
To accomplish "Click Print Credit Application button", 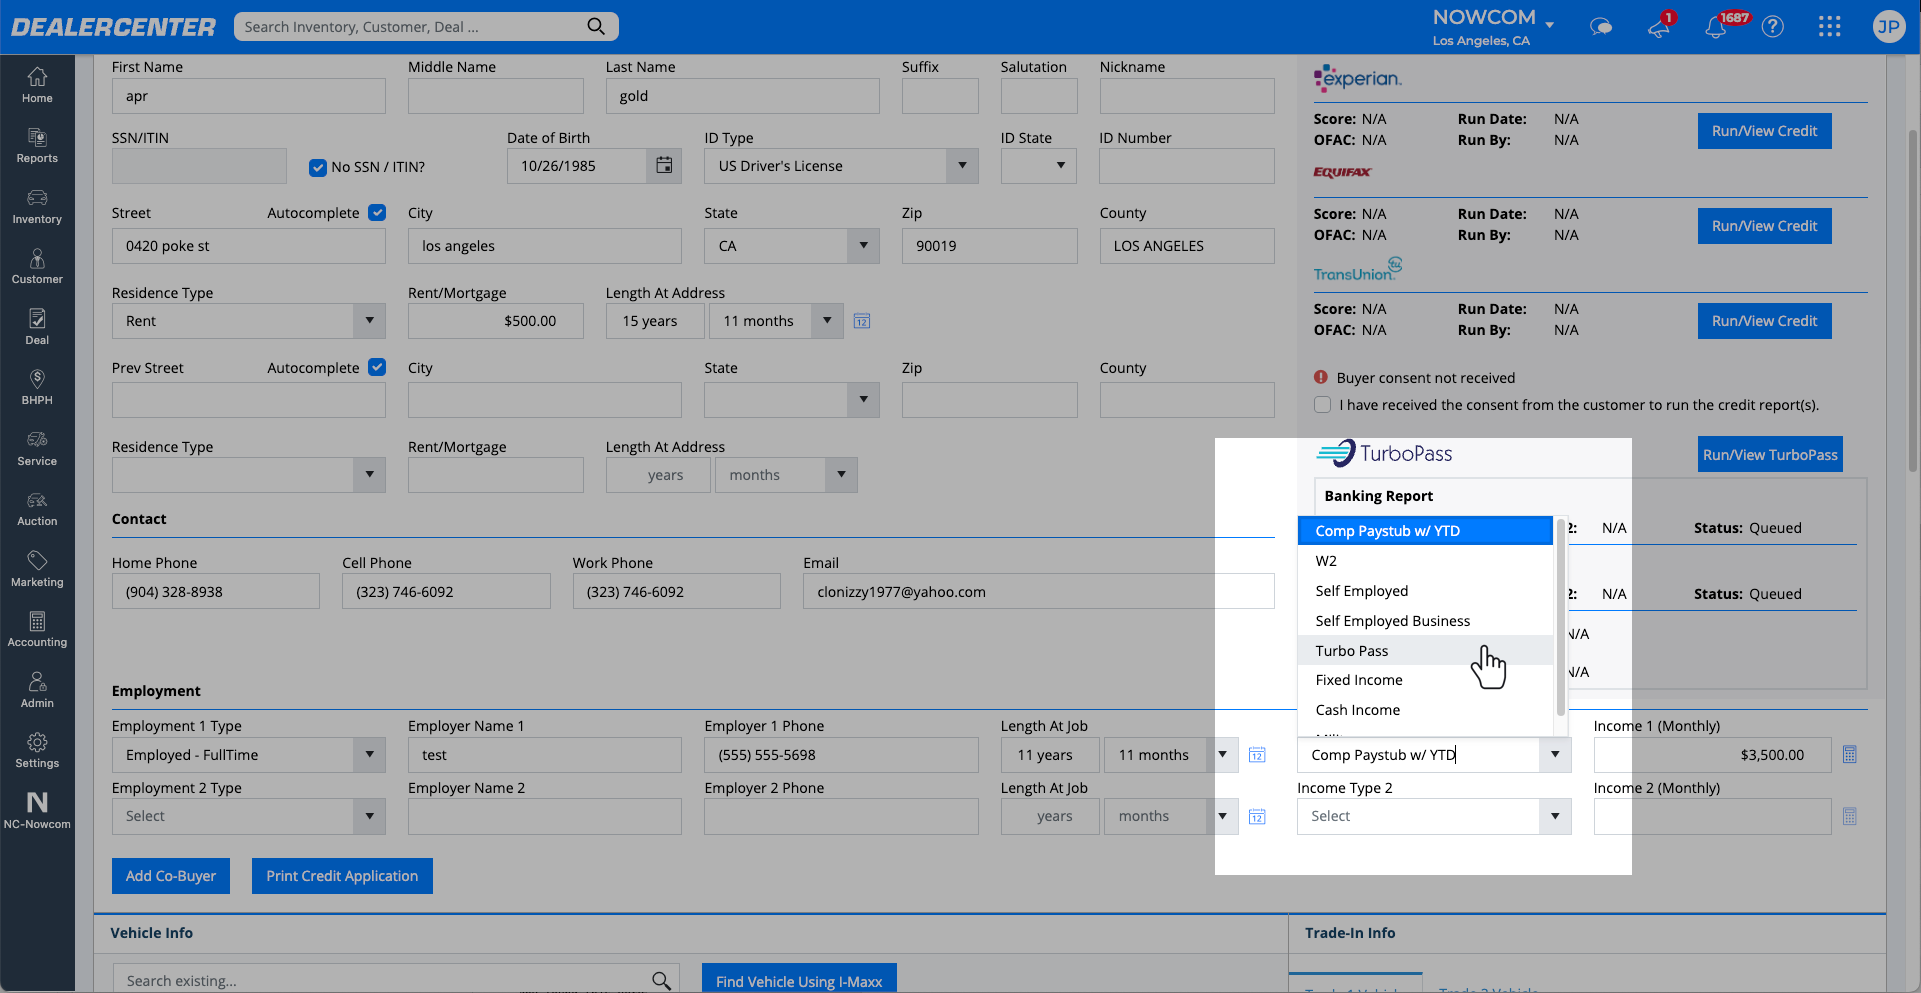I will [342, 876].
